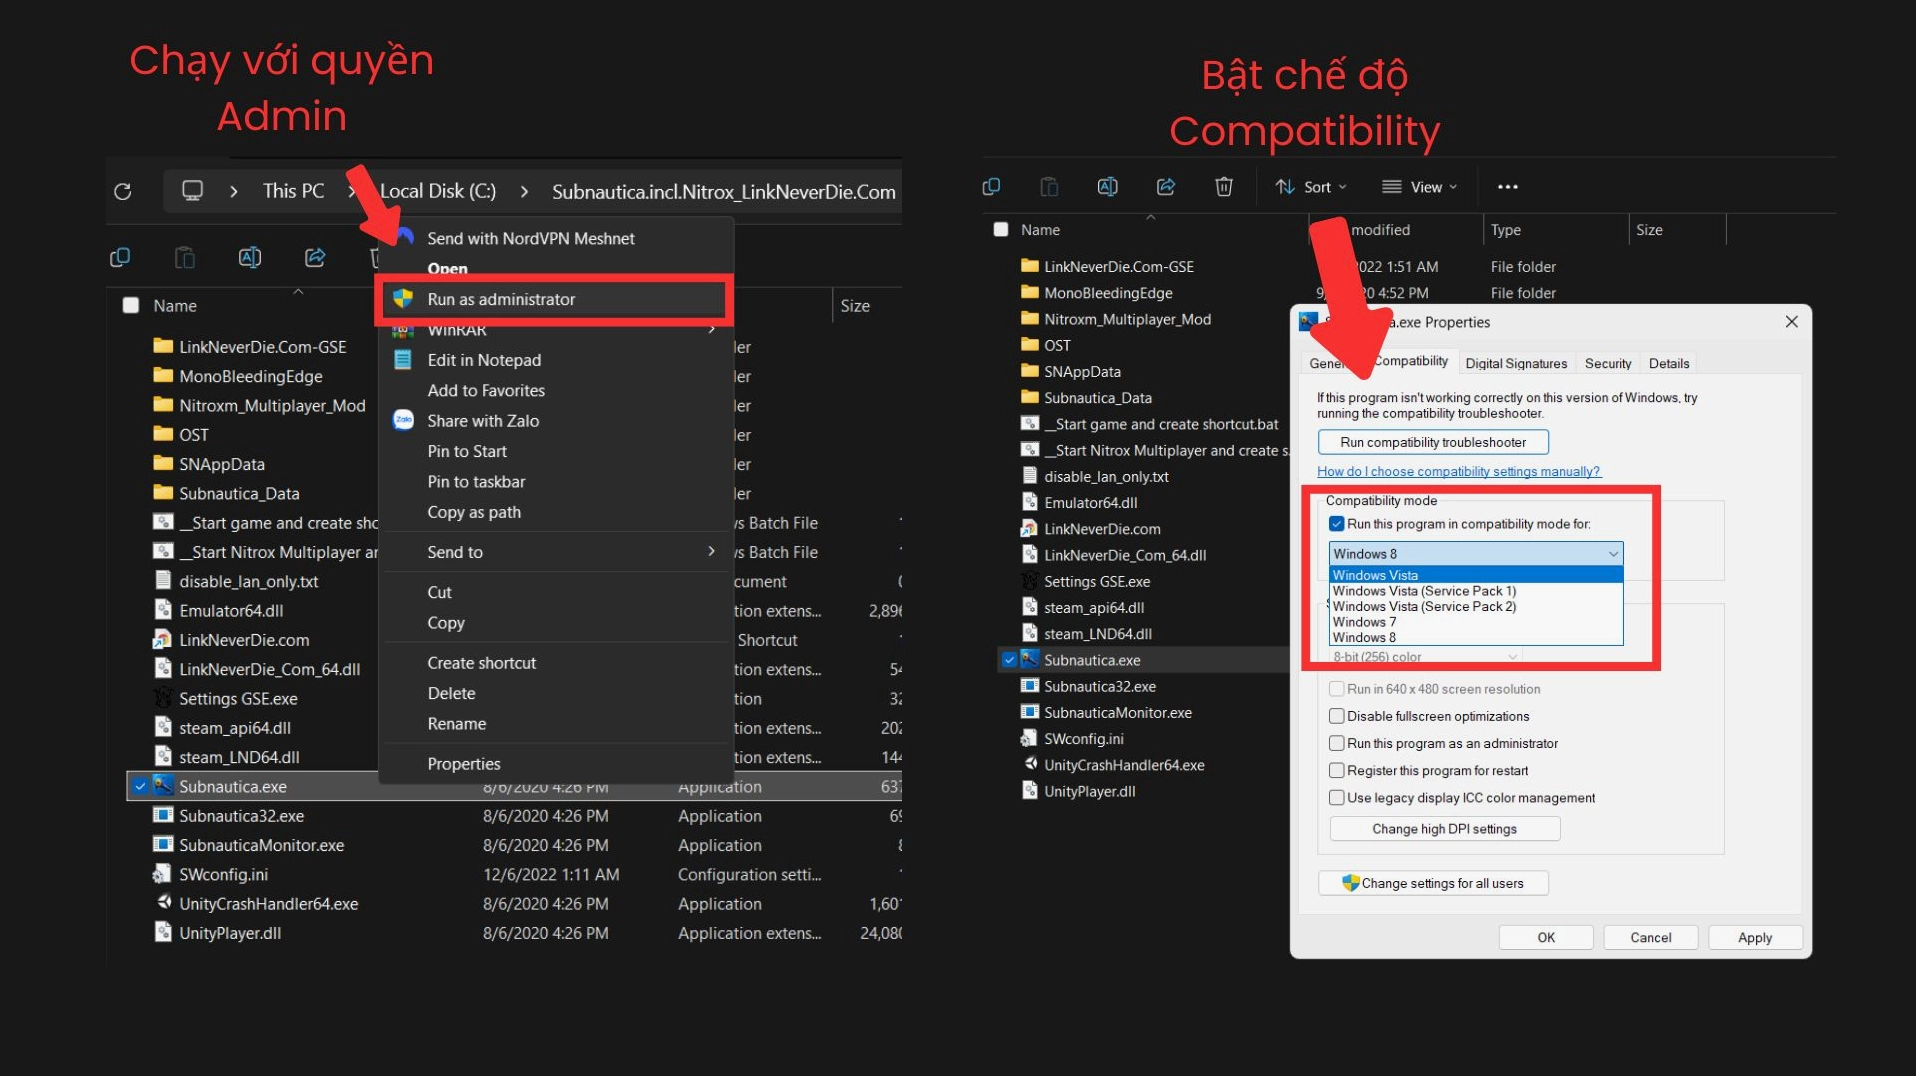1916x1076 pixels.
Task: Click the Apply button in Properties dialog
Action: pyautogui.click(x=1754, y=938)
